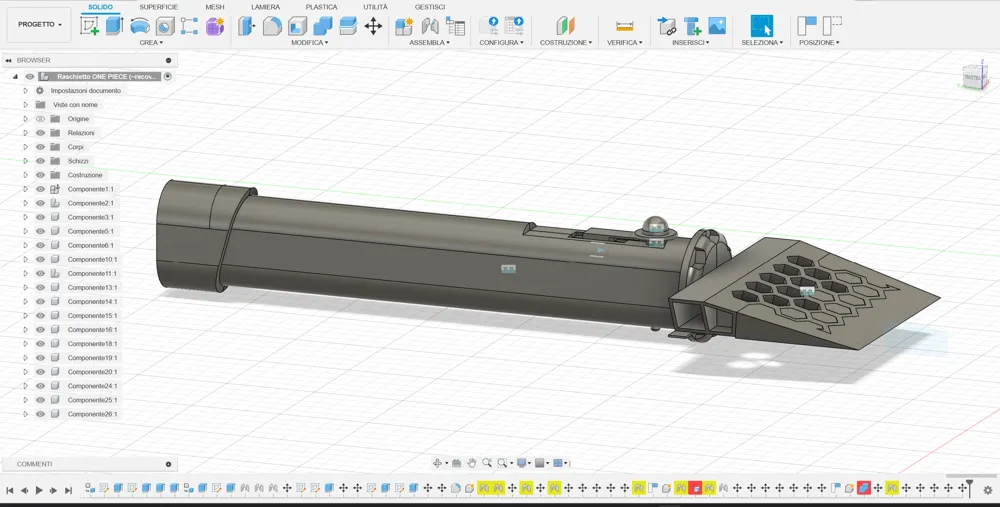This screenshot has width=1000, height=507.
Task: Collapse the BROWSER panel arrows
Action: click(8, 60)
